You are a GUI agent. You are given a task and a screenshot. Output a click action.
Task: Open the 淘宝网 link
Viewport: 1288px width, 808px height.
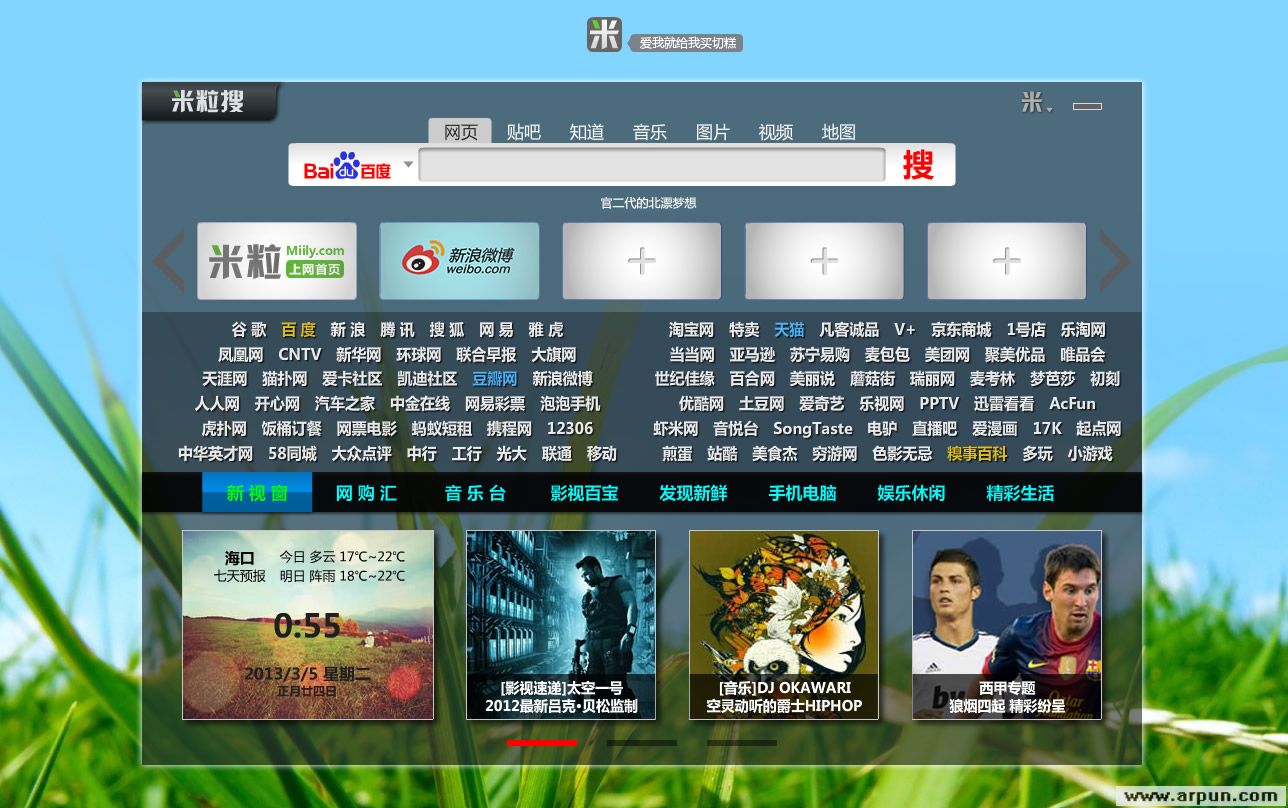tap(692, 330)
